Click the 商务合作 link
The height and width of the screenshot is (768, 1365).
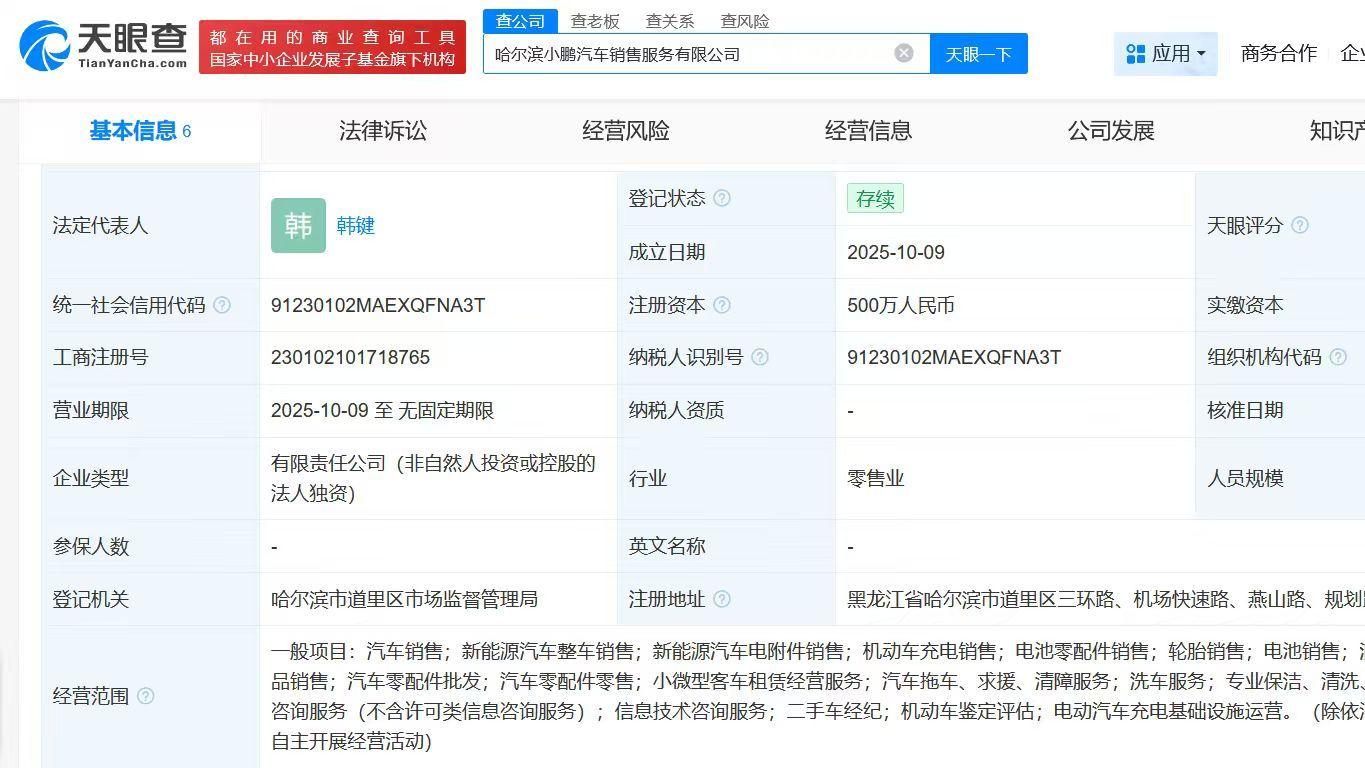[1279, 53]
